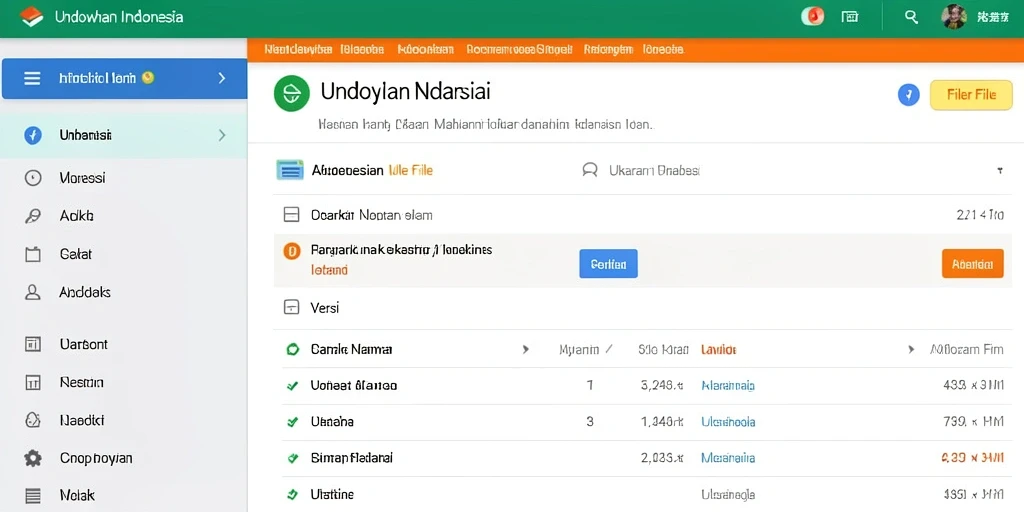Open the grid panel icon in header
Viewport: 1024px width, 512px height.
(x=850, y=17)
